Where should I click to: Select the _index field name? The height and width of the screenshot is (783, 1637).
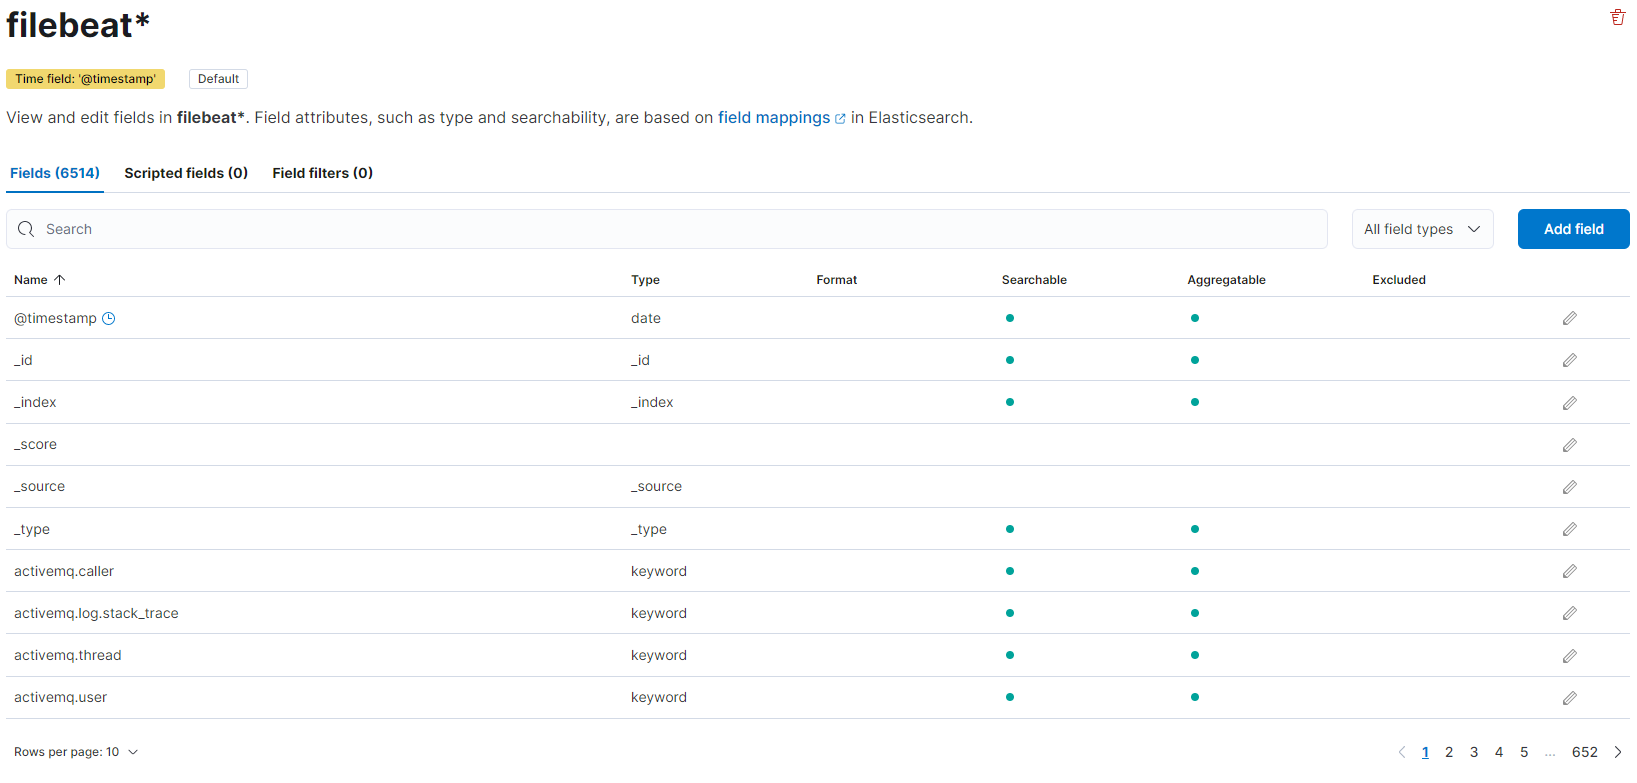pos(35,402)
